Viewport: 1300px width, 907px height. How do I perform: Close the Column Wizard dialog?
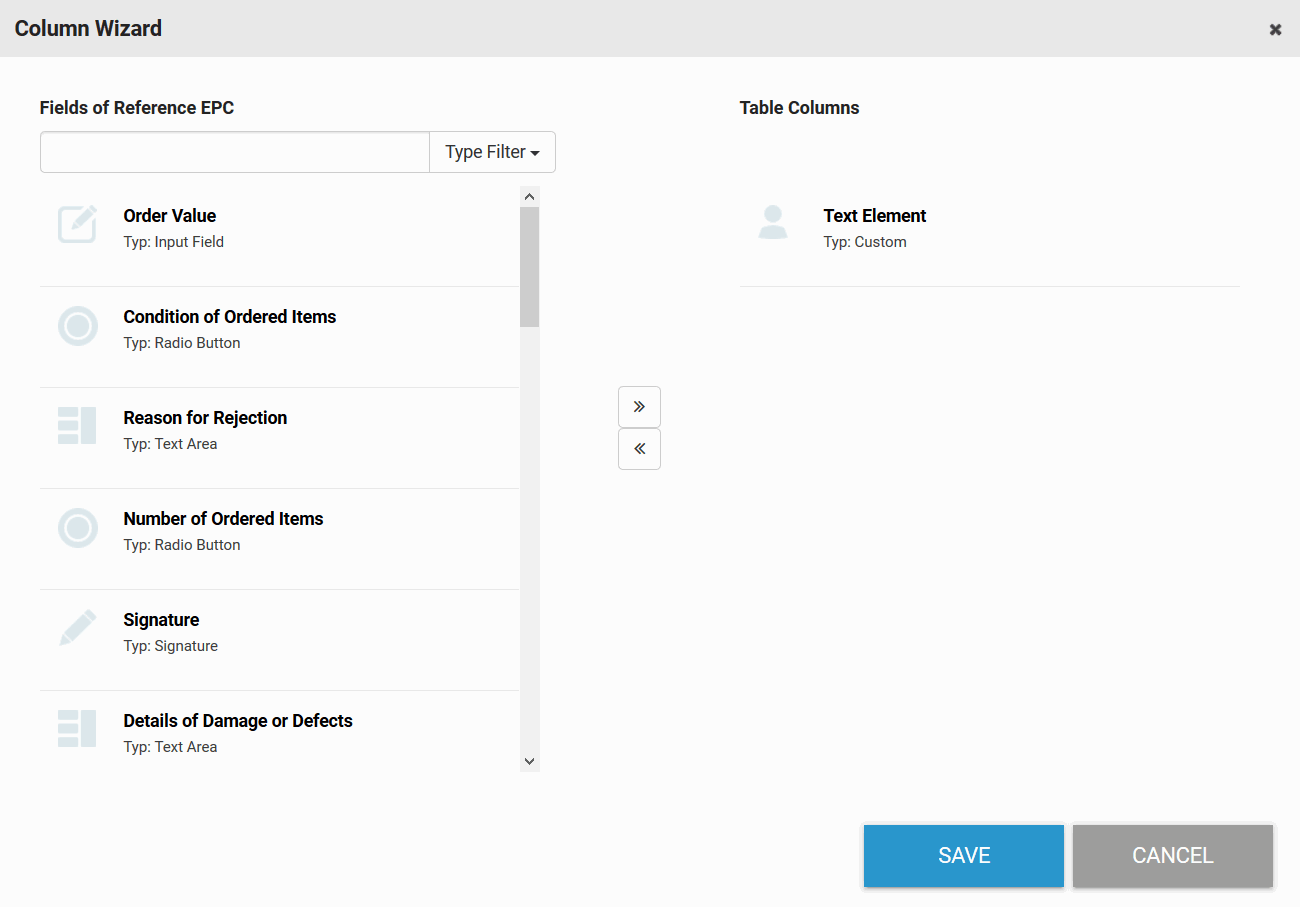tap(1275, 29)
